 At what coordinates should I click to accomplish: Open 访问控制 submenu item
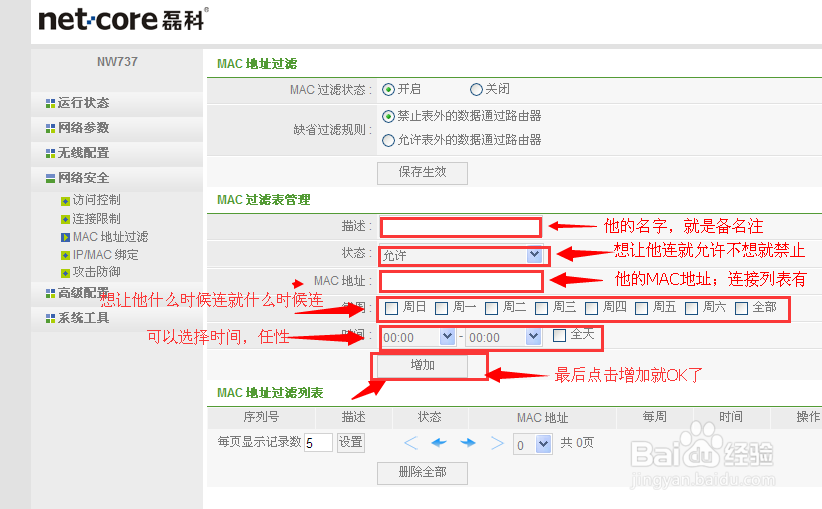[x=96, y=200]
